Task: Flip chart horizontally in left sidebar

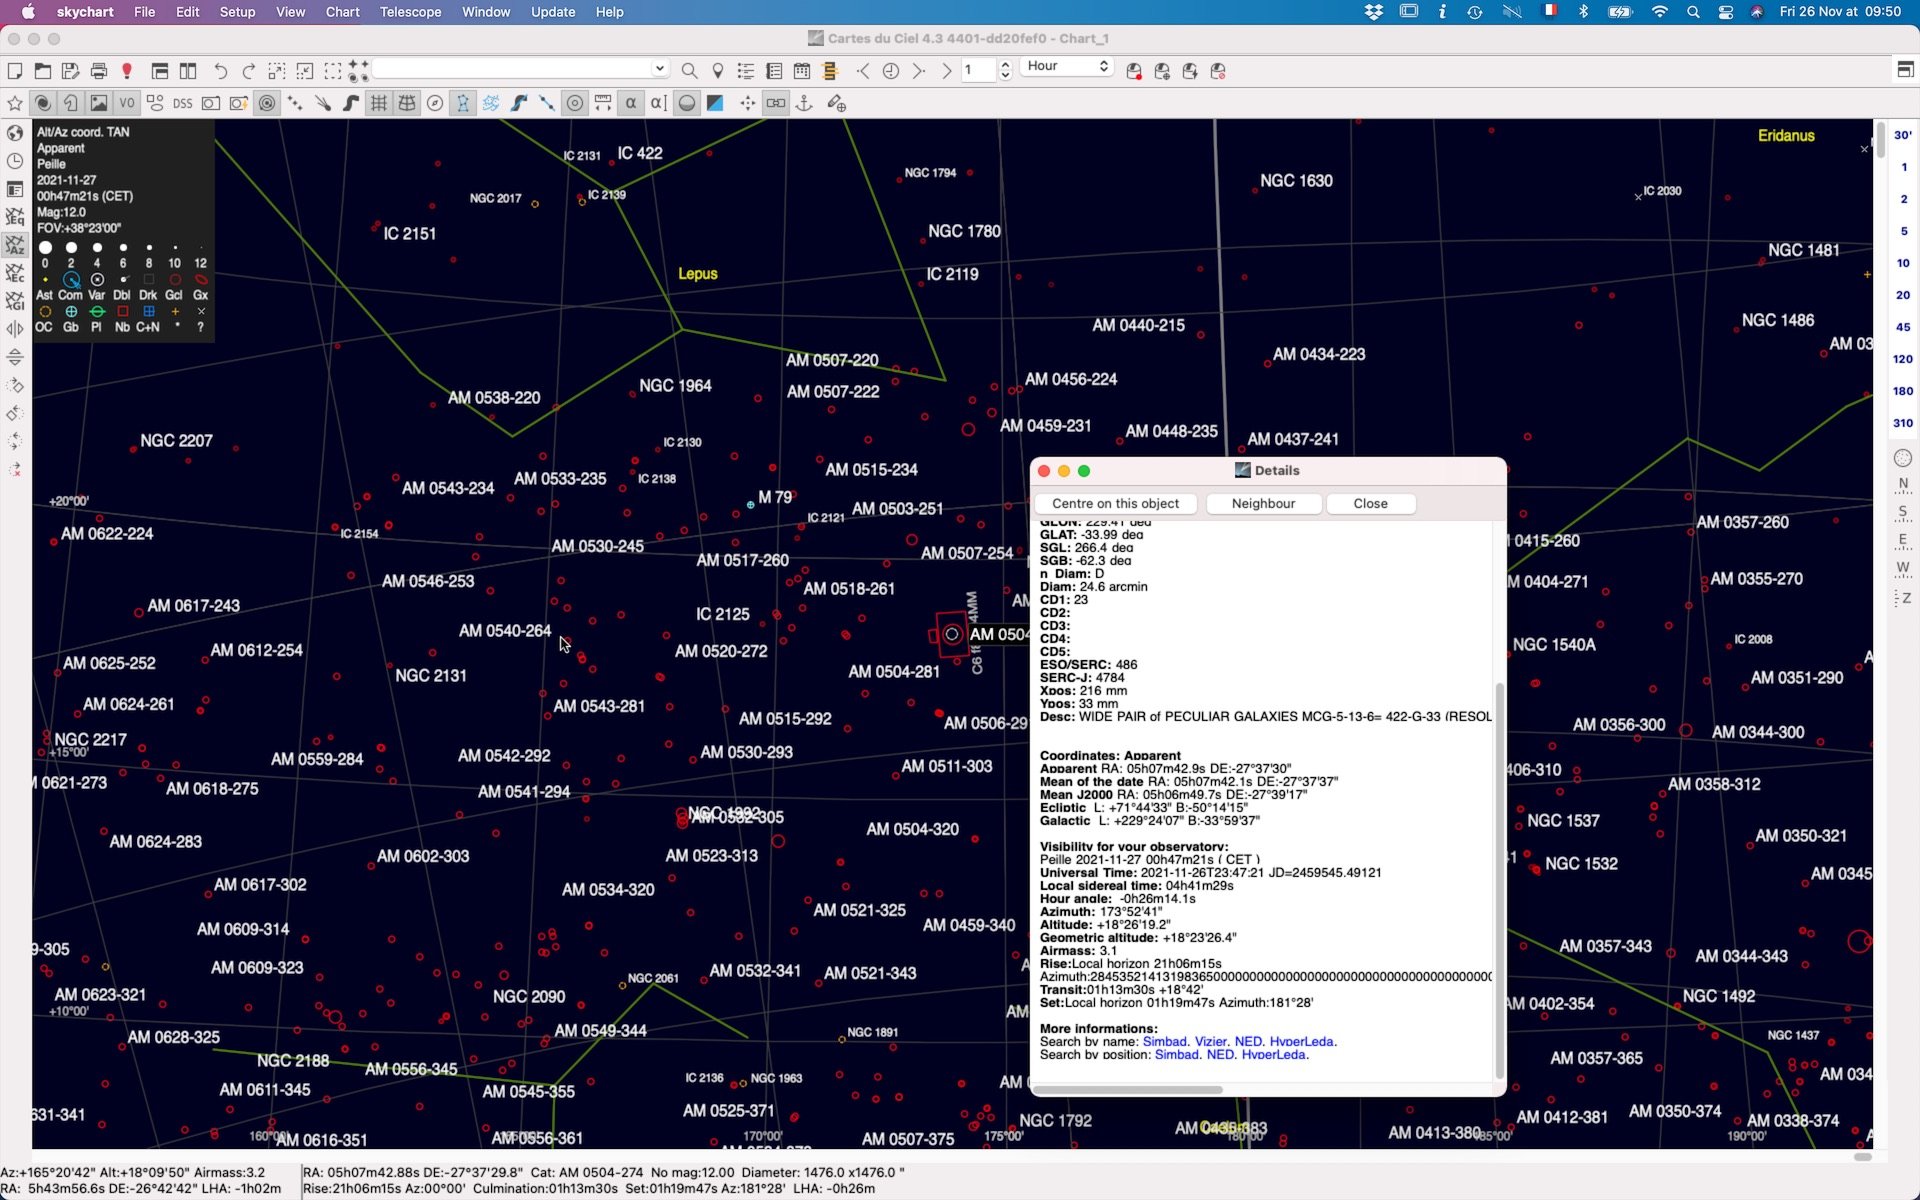Action: tap(15, 329)
